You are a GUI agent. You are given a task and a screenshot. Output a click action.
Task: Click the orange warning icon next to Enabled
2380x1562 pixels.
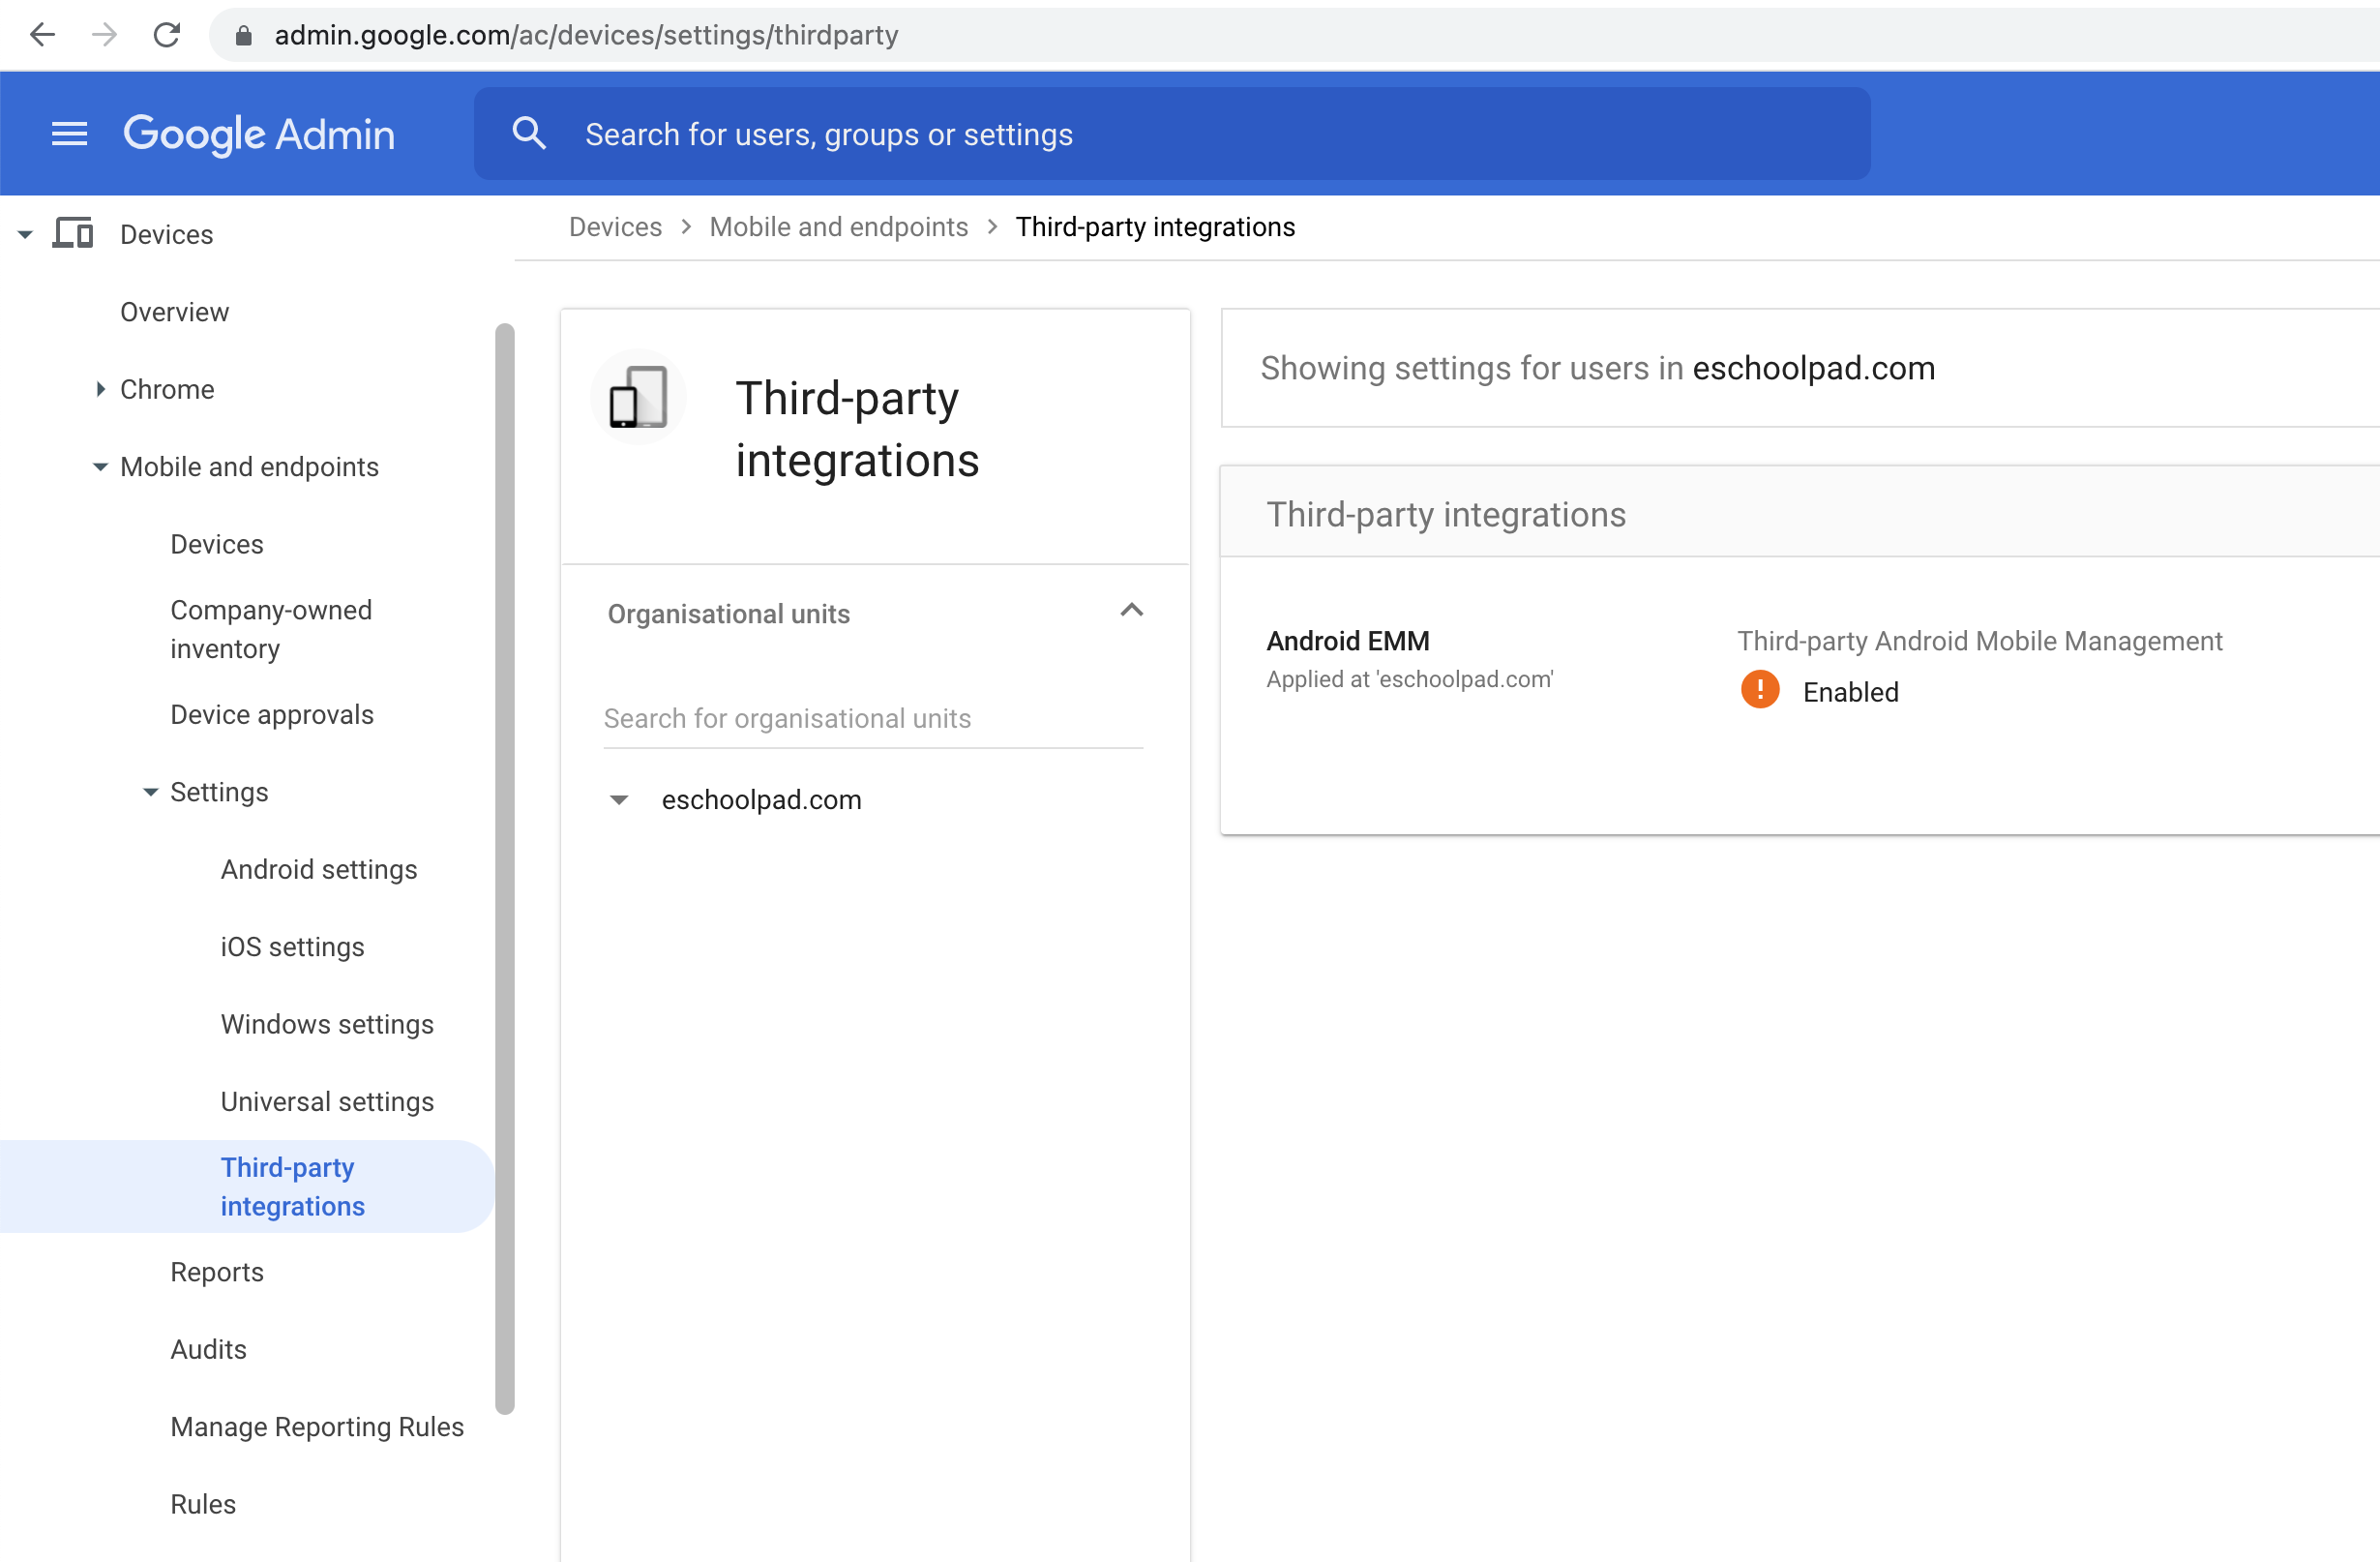[x=1758, y=689]
